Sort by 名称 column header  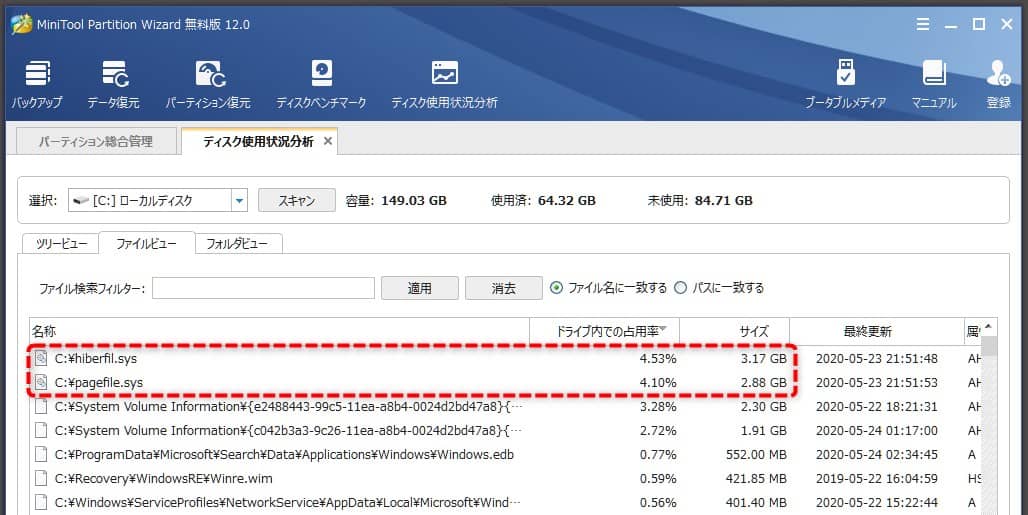[x=279, y=332]
